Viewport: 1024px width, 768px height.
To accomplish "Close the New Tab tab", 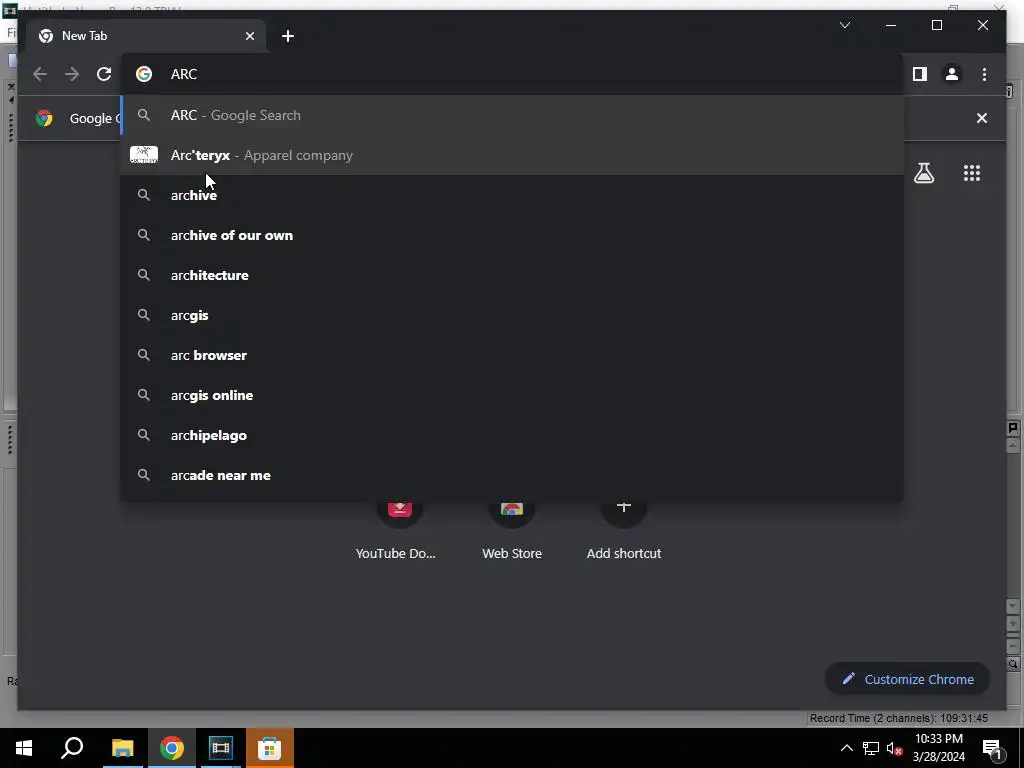I will (x=249, y=36).
